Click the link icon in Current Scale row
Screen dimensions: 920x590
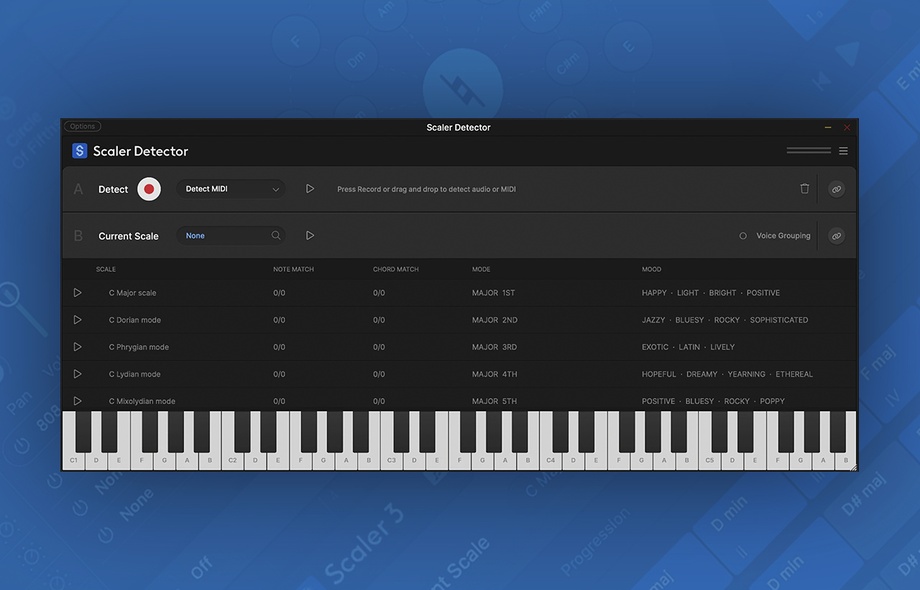click(x=837, y=236)
